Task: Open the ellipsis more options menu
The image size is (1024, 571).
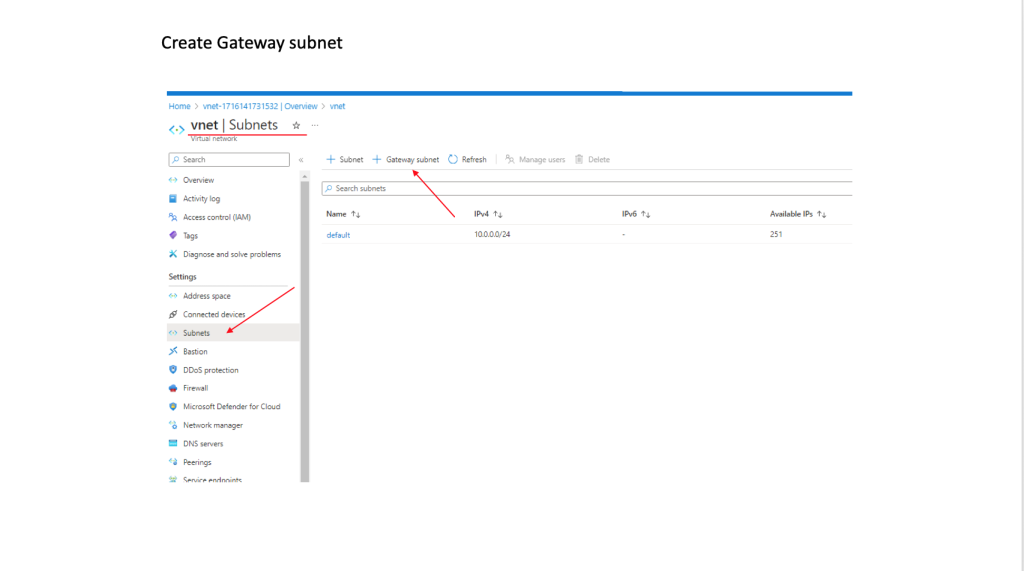Action: [x=315, y=126]
